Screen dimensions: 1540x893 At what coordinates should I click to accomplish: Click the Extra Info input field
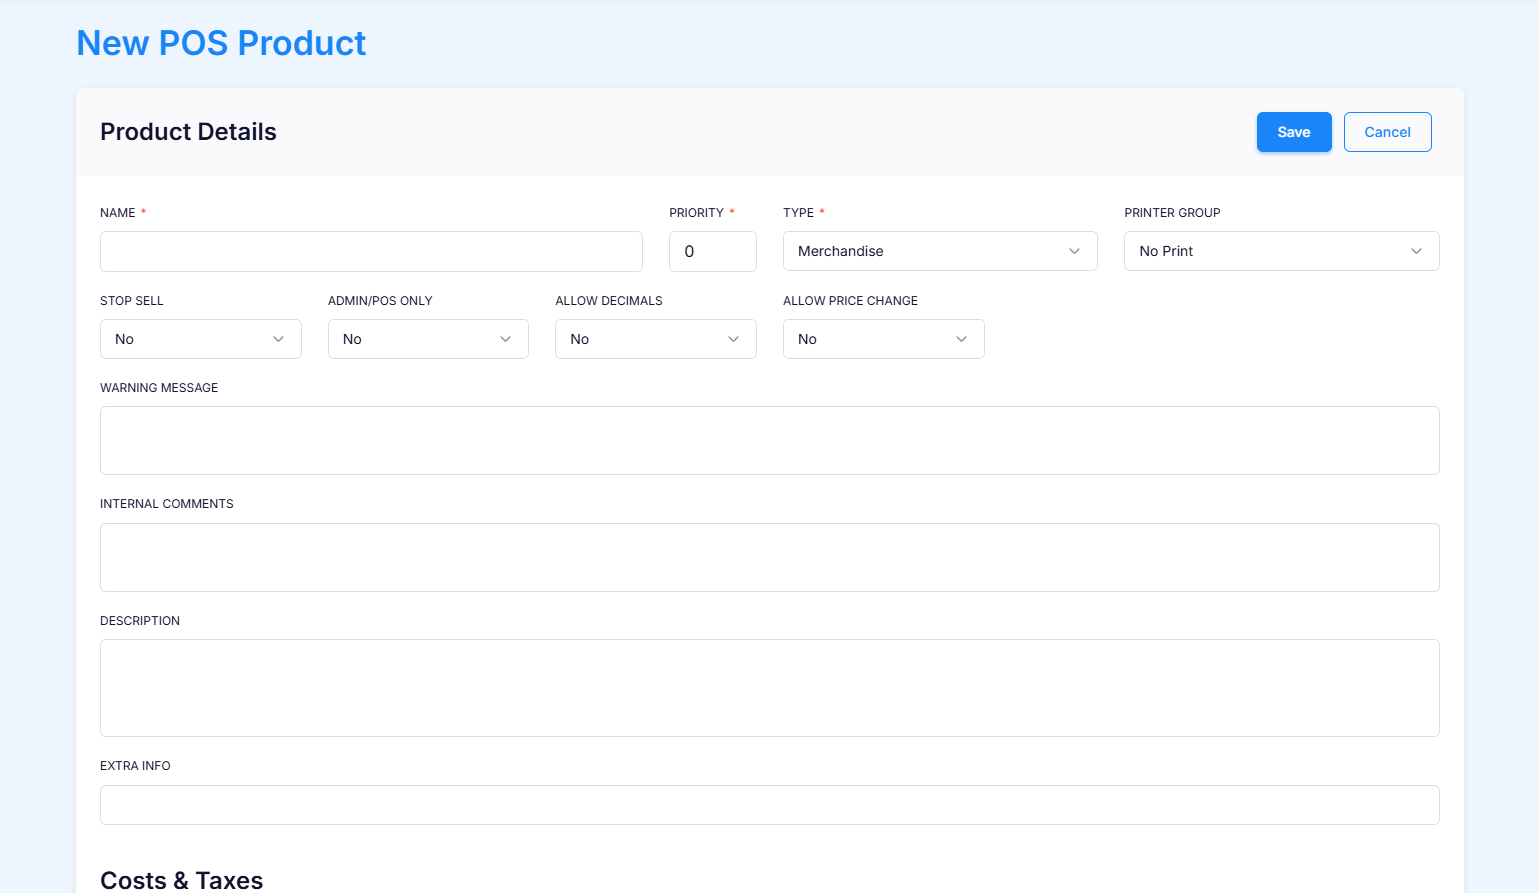pyautogui.click(x=770, y=805)
